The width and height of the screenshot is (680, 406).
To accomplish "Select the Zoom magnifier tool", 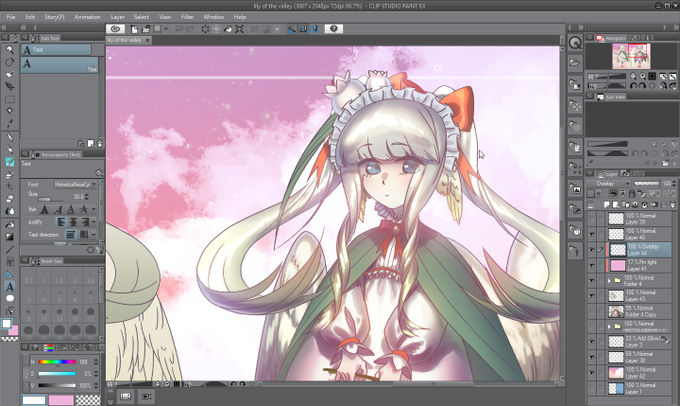I will click(10, 50).
